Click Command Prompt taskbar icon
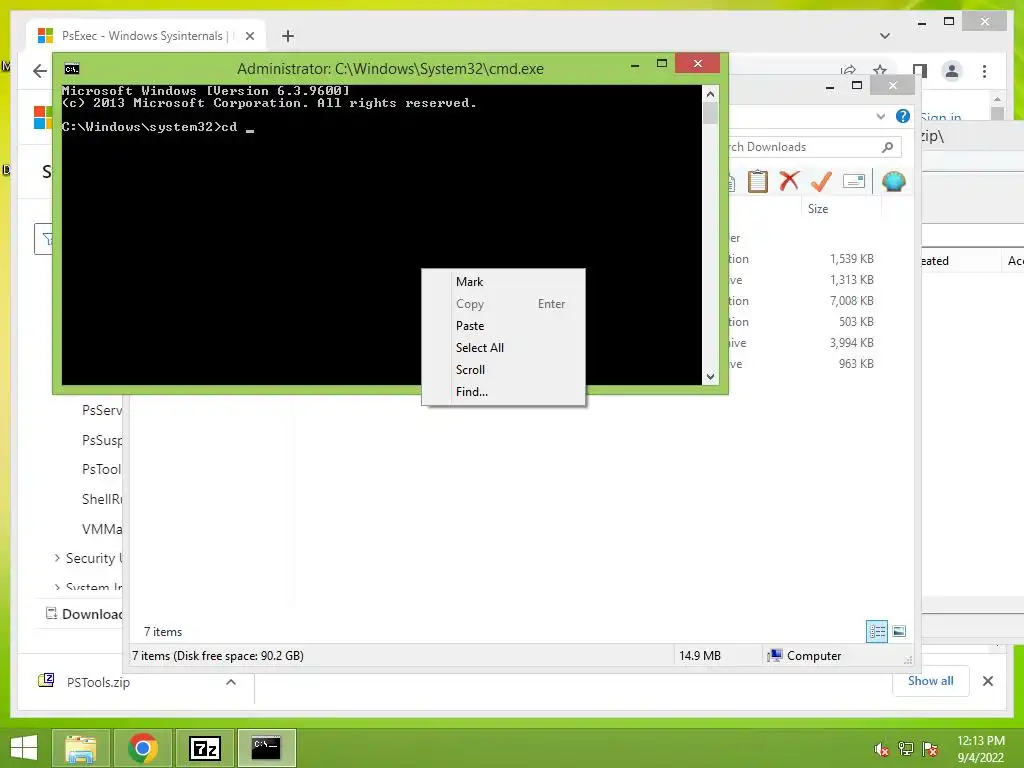1024x768 pixels. tap(266, 748)
